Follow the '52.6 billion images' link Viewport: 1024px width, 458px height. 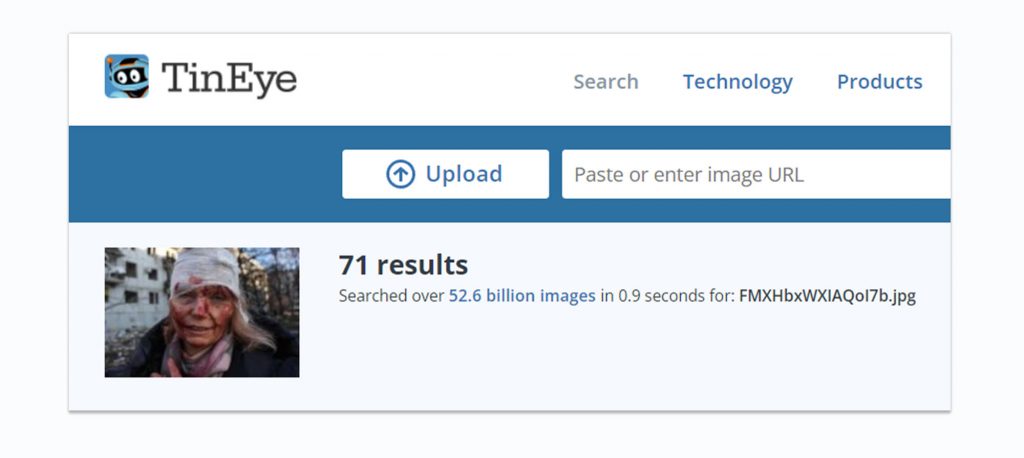tap(522, 296)
